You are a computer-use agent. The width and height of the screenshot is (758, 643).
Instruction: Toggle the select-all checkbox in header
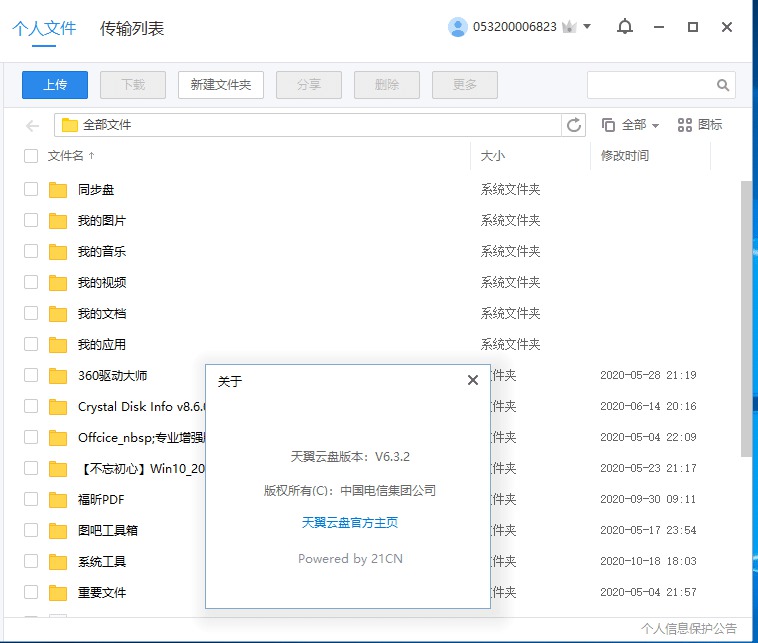31,156
